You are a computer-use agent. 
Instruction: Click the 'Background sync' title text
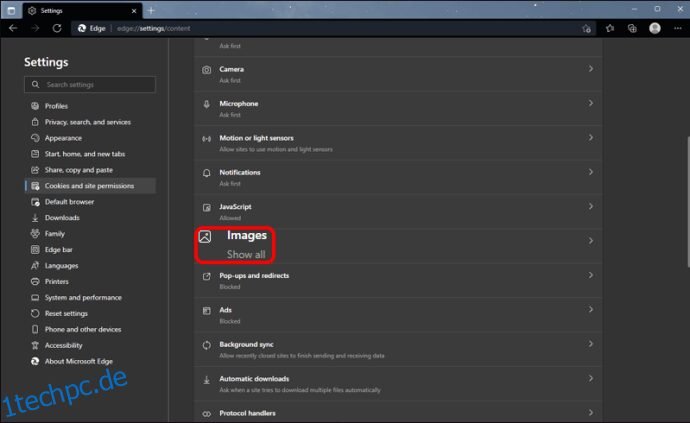[246, 344]
